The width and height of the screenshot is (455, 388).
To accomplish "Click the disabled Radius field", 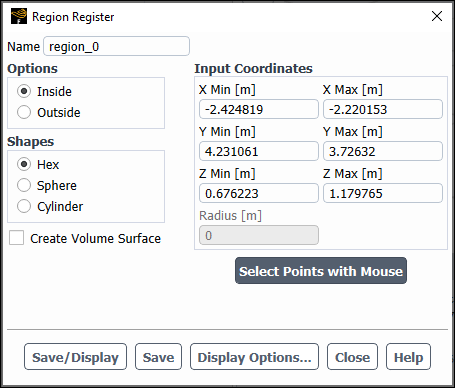I will point(259,235).
